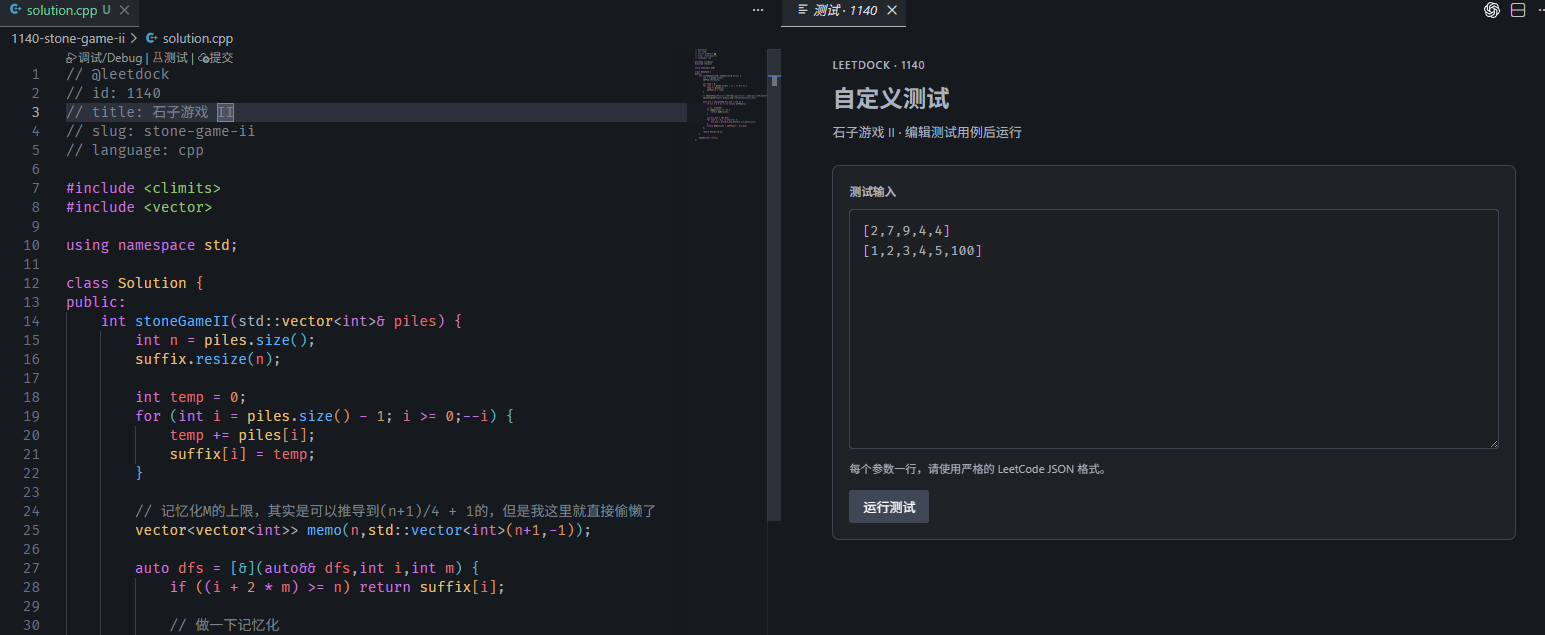Click the subtitle '石子游戏 II · 编辑测试用例后运行'
1545x635 pixels.
[927, 132]
